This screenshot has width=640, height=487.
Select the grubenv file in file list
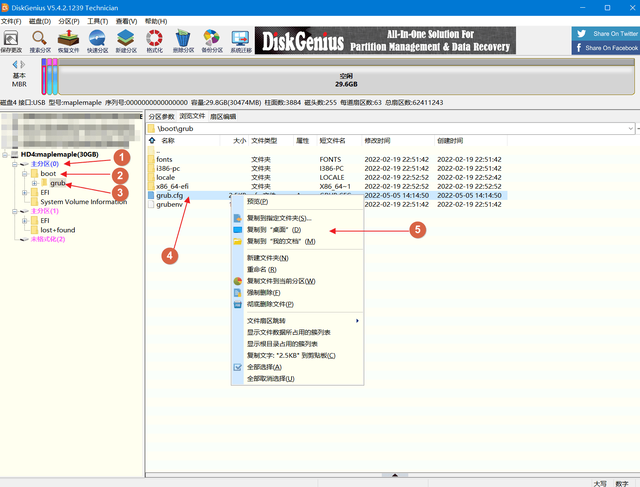tap(169, 205)
